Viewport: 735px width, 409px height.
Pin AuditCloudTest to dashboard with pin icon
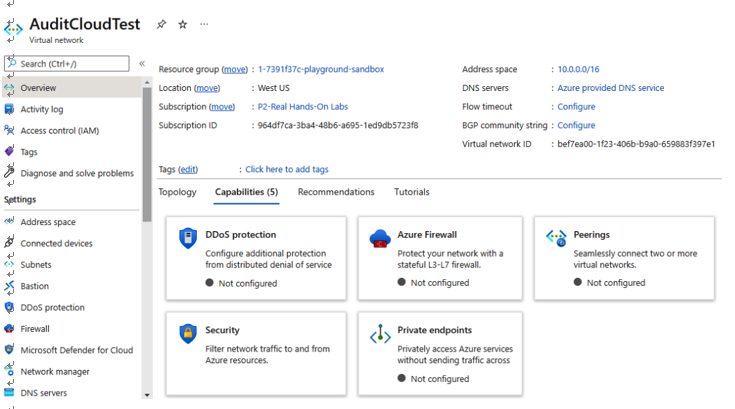pyautogui.click(x=161, y=24)
